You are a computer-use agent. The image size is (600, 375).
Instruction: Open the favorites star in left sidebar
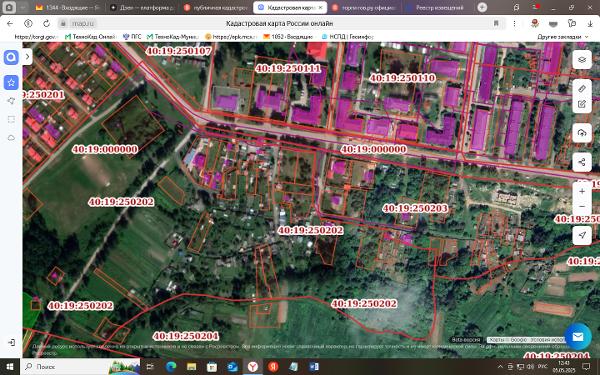pos(11,82)
